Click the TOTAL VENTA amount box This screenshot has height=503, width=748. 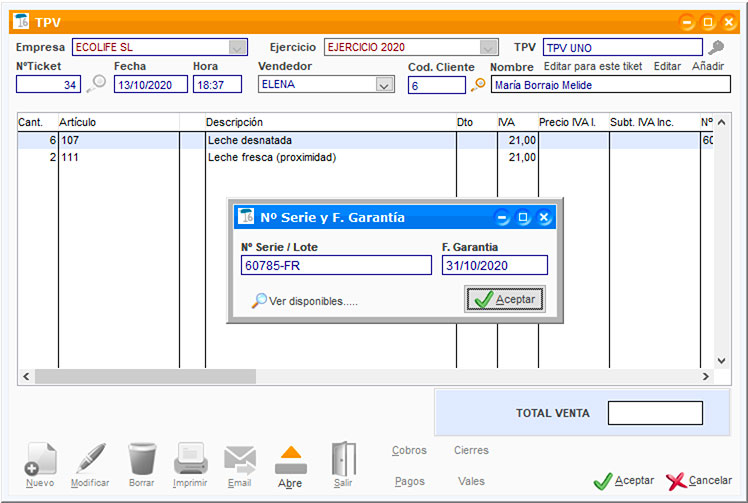pos(655,413)
